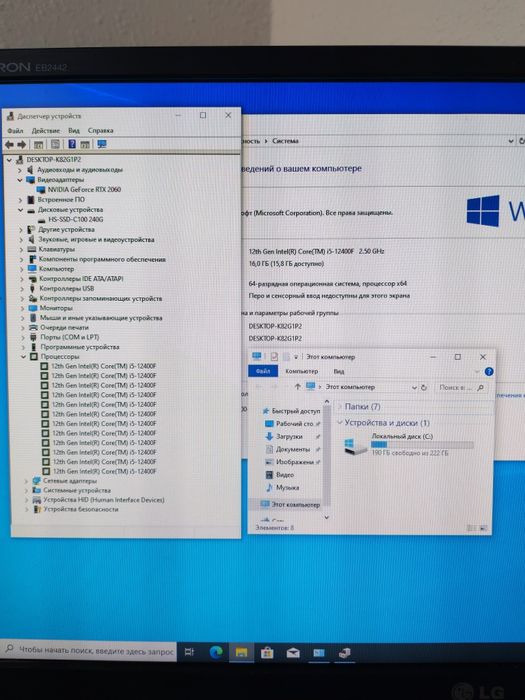This screenshot has height=700, width=525.
Task: Expand the Устройства безопасности category
Action: pos(27,509)
